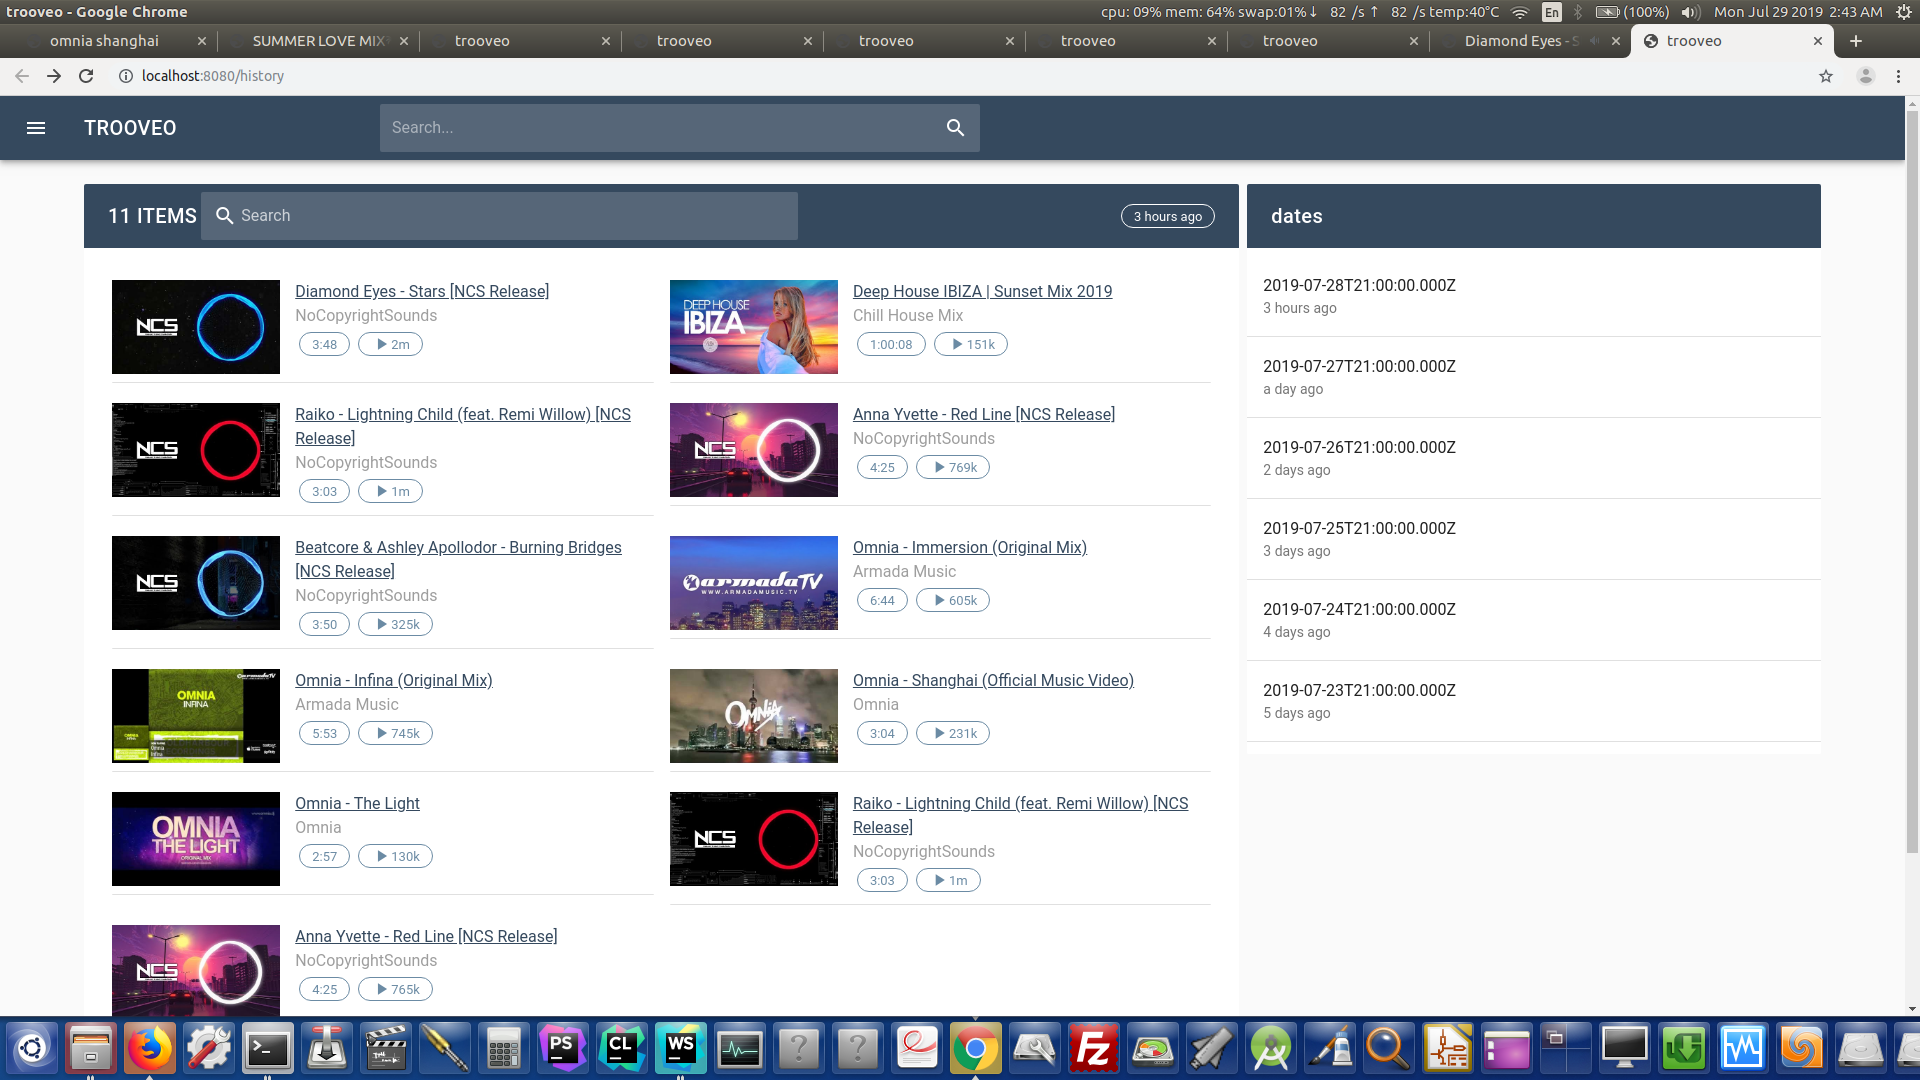Launch FileZilla from the dock
The image size is (1920, 1080).
[x=1093, y=1049]
